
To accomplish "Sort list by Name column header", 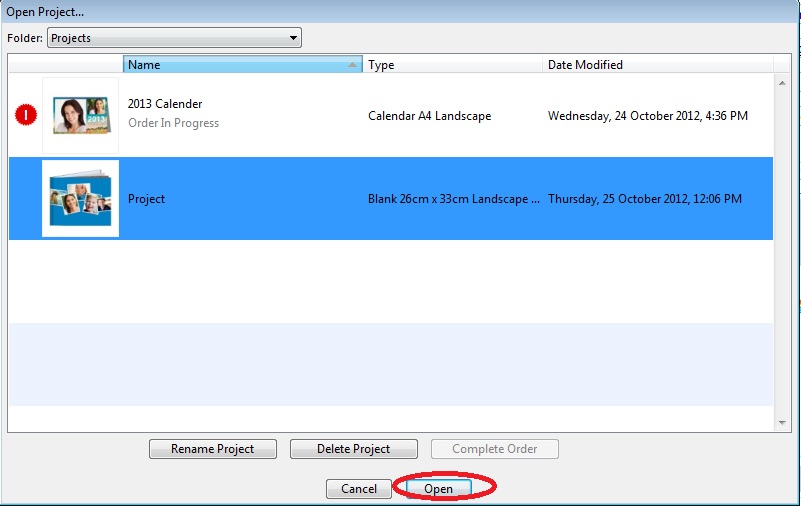I will pyautogui.click(x=243, y=64).
